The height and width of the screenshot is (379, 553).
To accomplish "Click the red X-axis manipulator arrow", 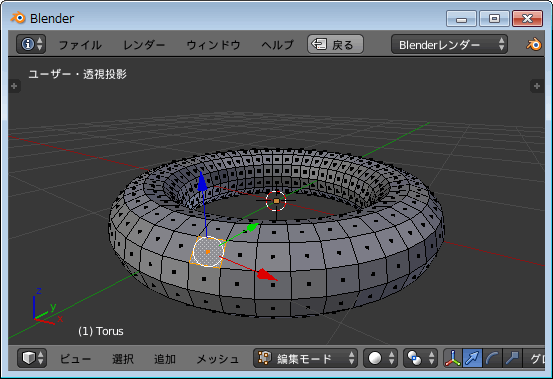I will coord(267,274).
